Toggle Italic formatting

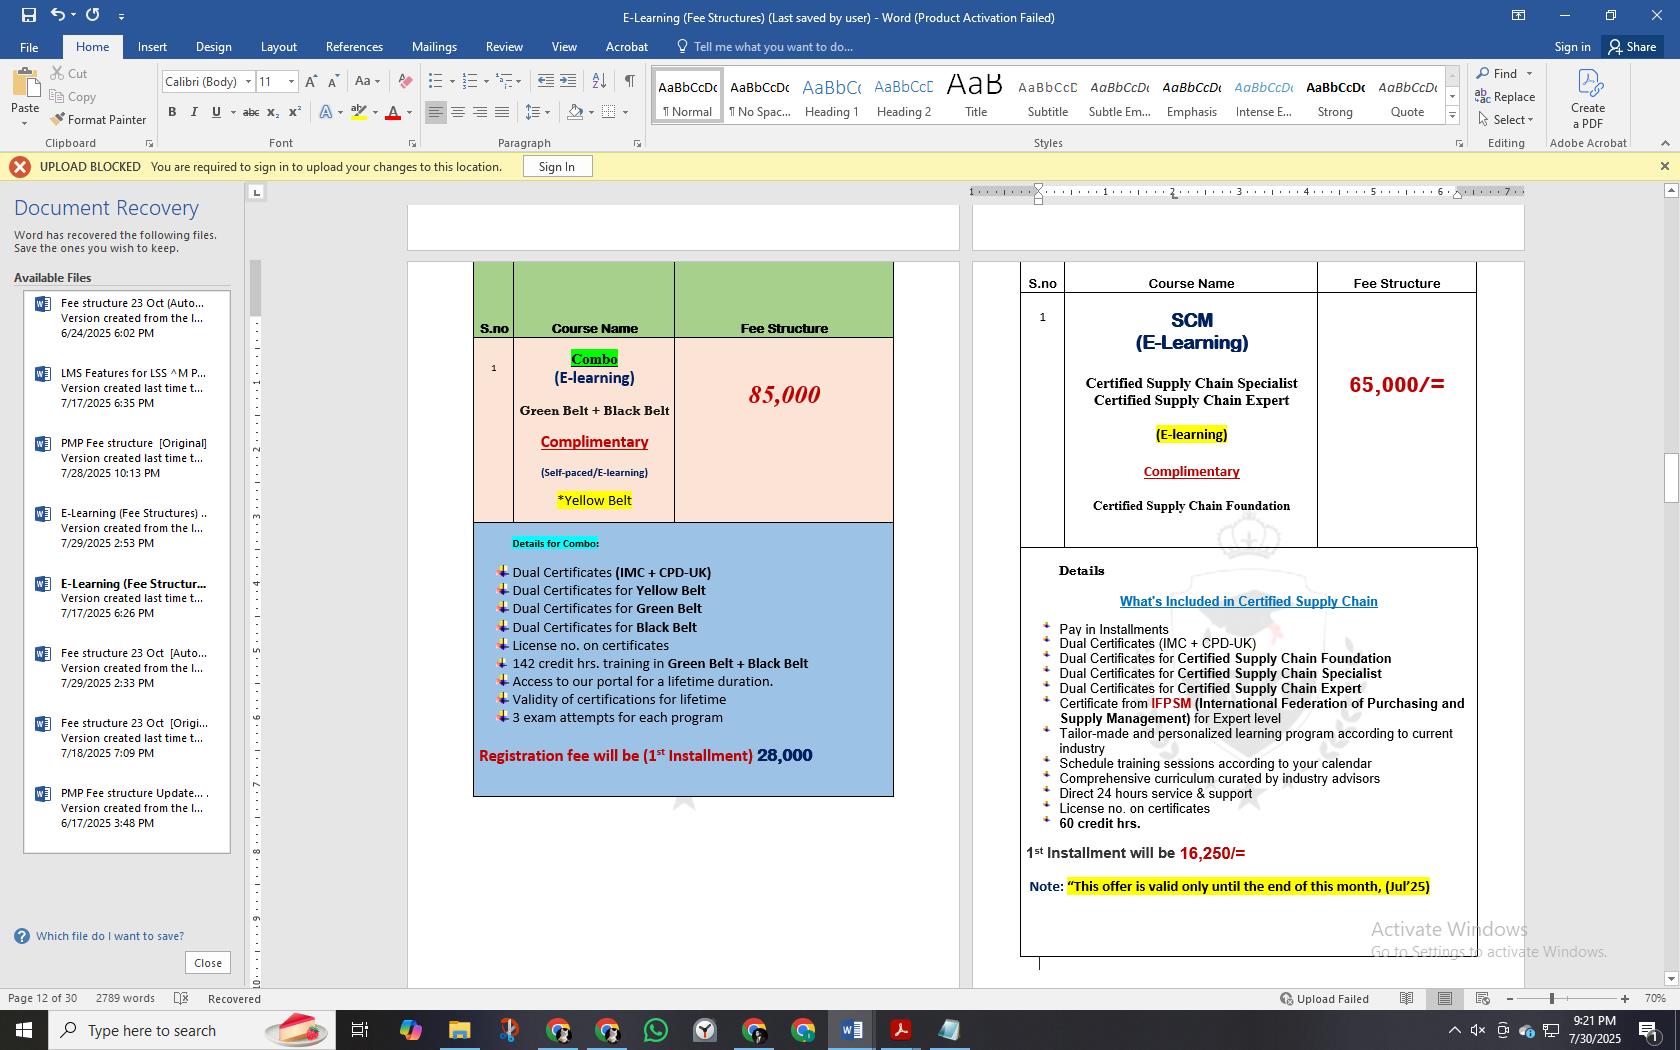tap(194, 112)
